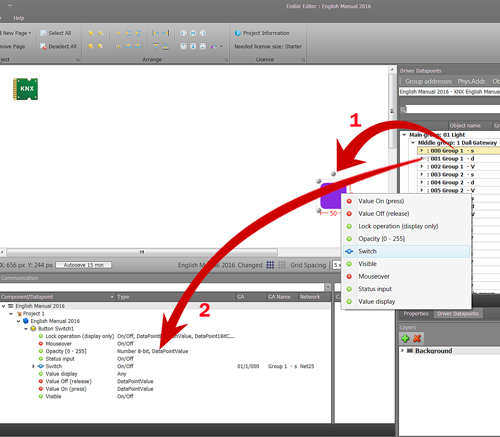Image resolution: width=500 pixels, height=437 pixels.
Task: Enable the blue grid display icon
Action: pos(270,265)
